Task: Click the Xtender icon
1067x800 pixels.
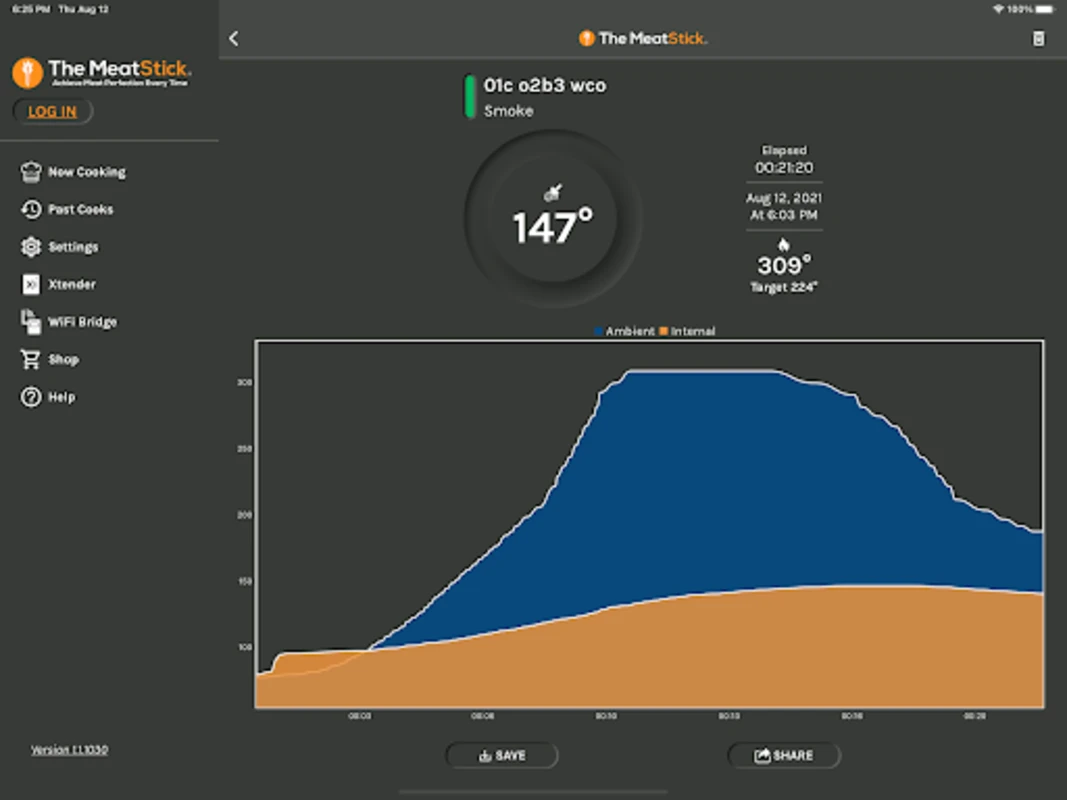Action: (x=31, y=284)
